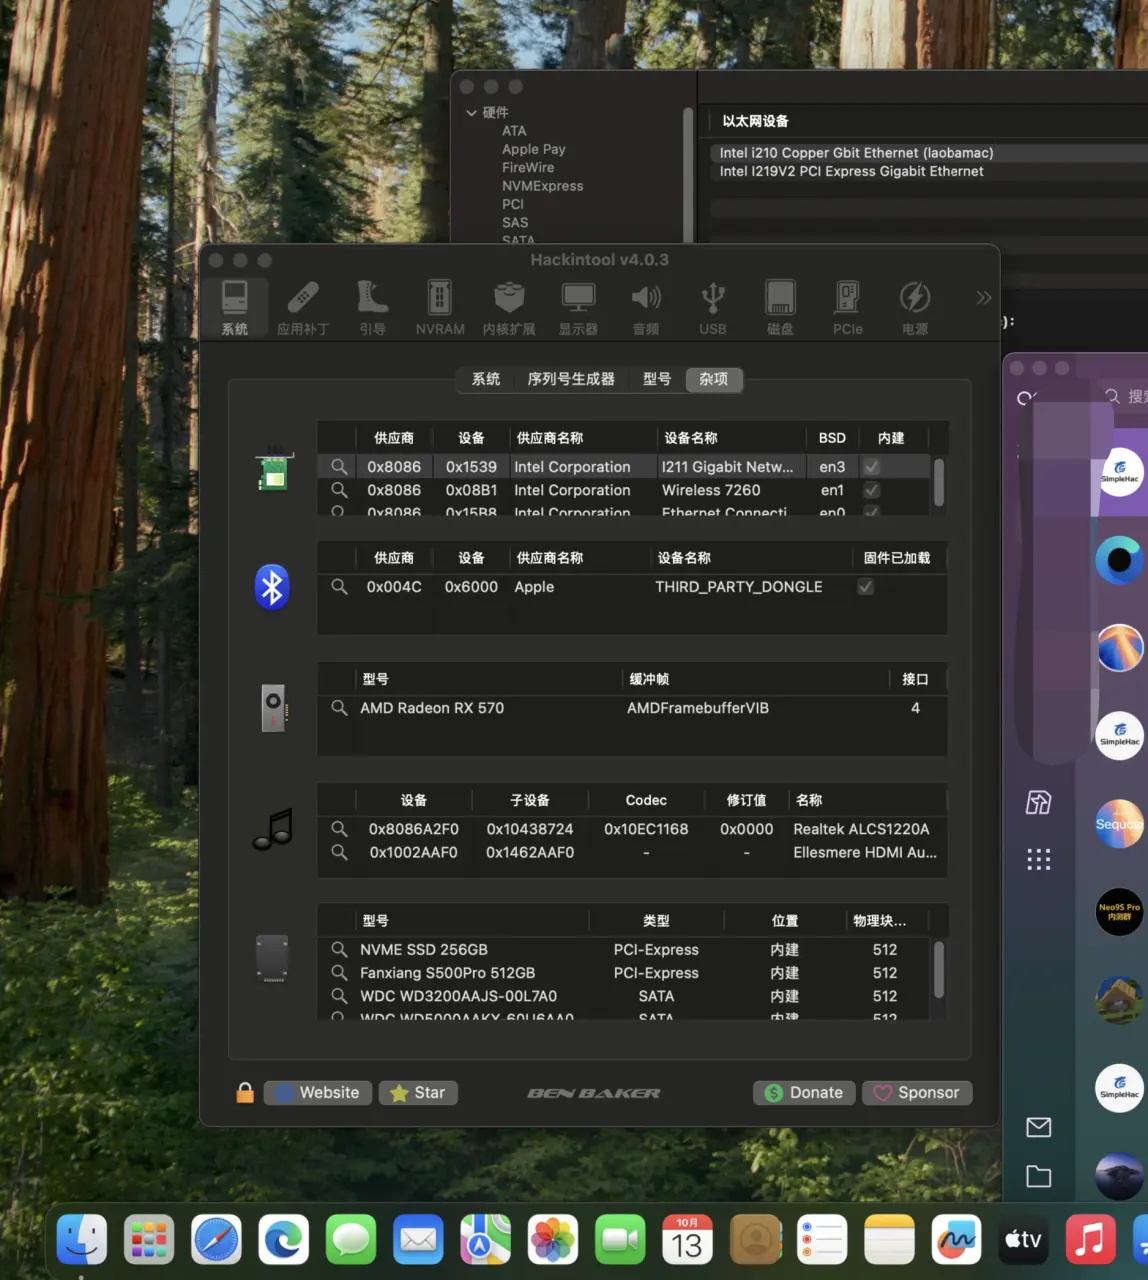This screenshot has width=1148, height=1280.
Task: Open Safari from the Dock
Action: 216,1240
